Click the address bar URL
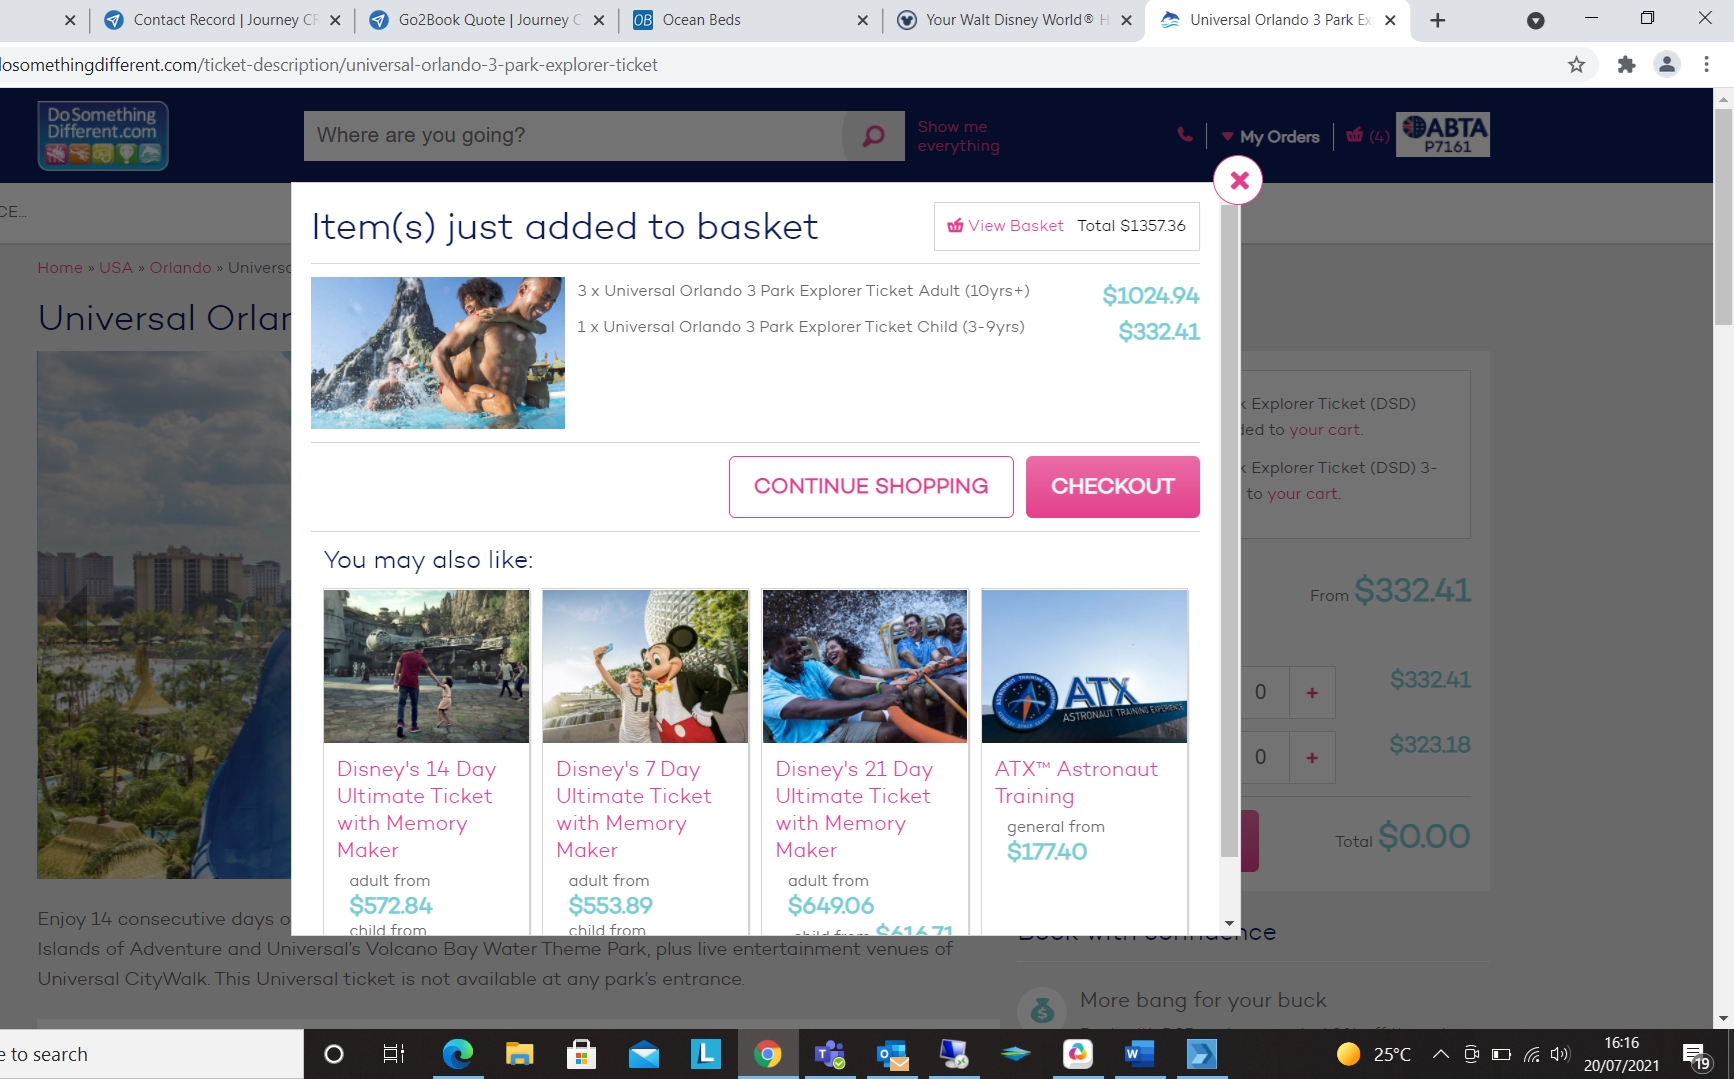 click(x=330, y=65)
